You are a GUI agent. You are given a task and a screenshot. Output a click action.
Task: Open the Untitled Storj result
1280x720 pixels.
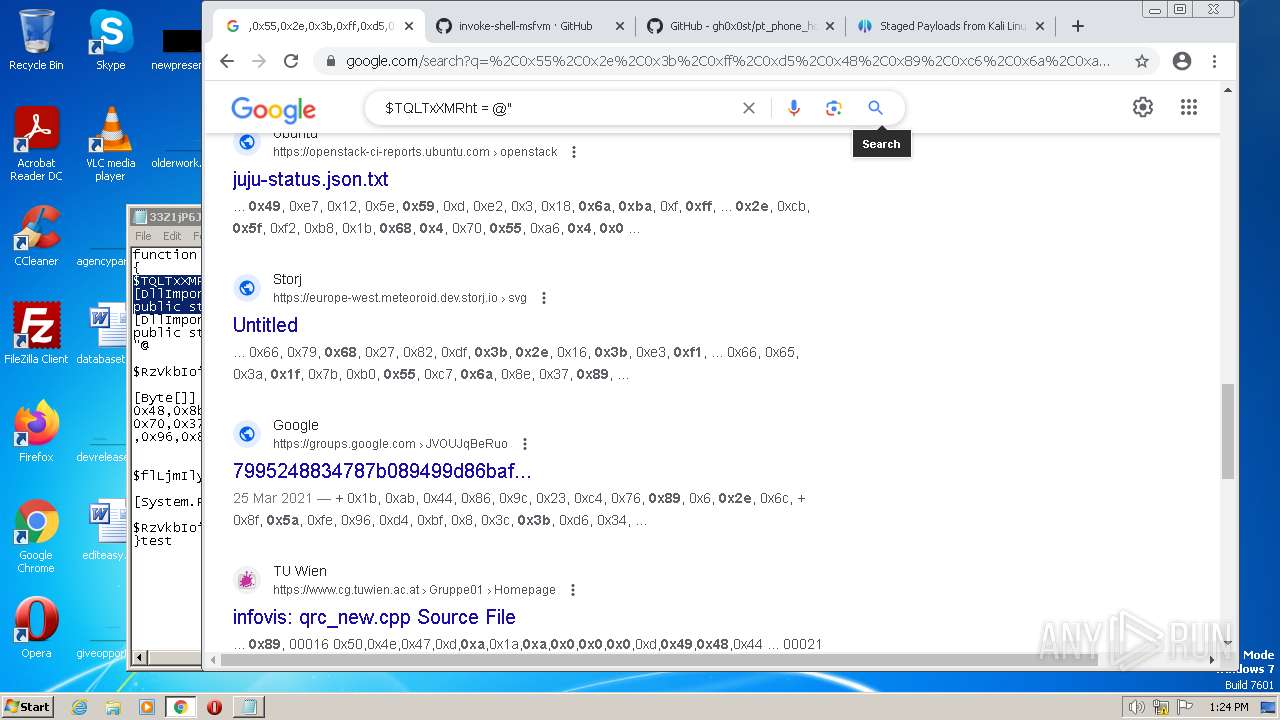265,325
